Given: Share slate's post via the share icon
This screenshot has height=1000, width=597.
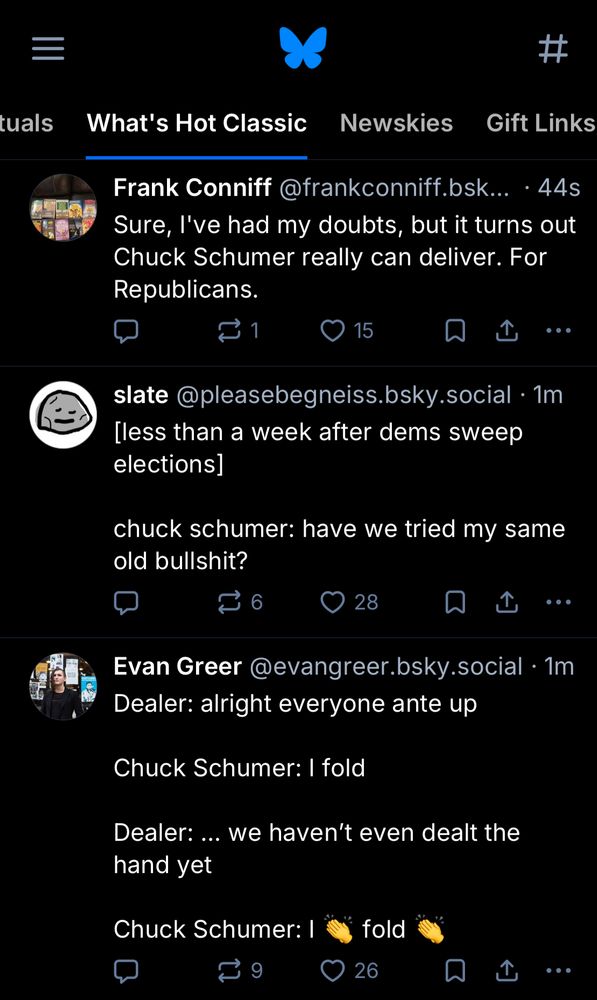Looking at the screenshot, I should coord(507,602).
